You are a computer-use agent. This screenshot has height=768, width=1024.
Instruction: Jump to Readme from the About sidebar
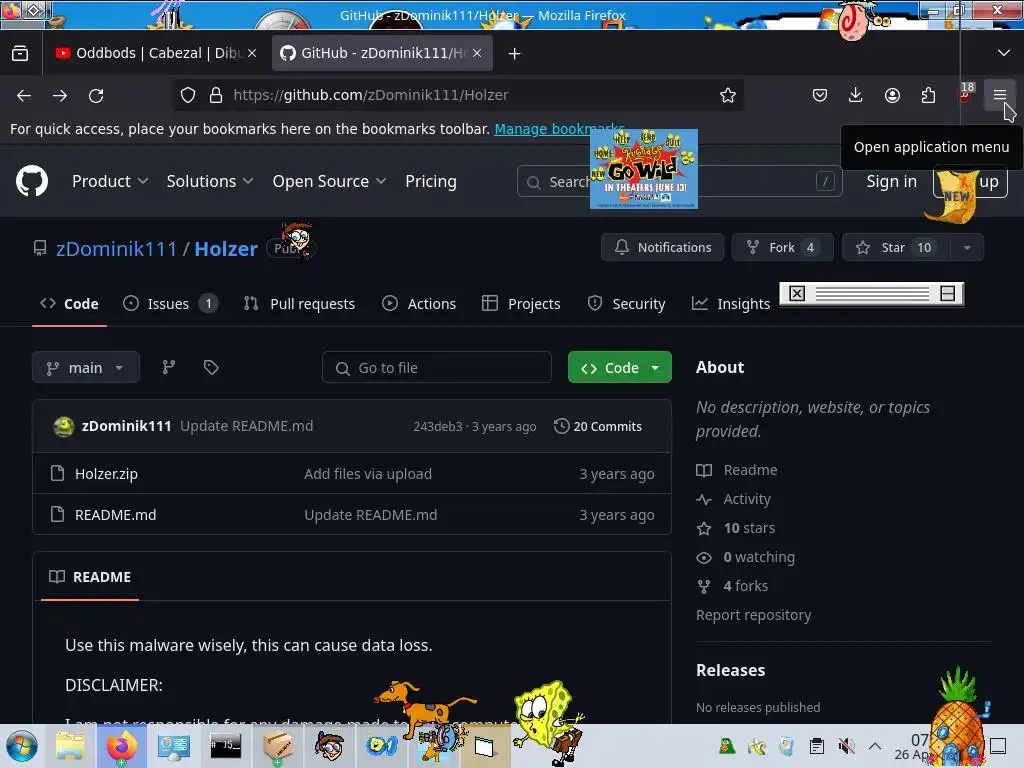(737, 470)
